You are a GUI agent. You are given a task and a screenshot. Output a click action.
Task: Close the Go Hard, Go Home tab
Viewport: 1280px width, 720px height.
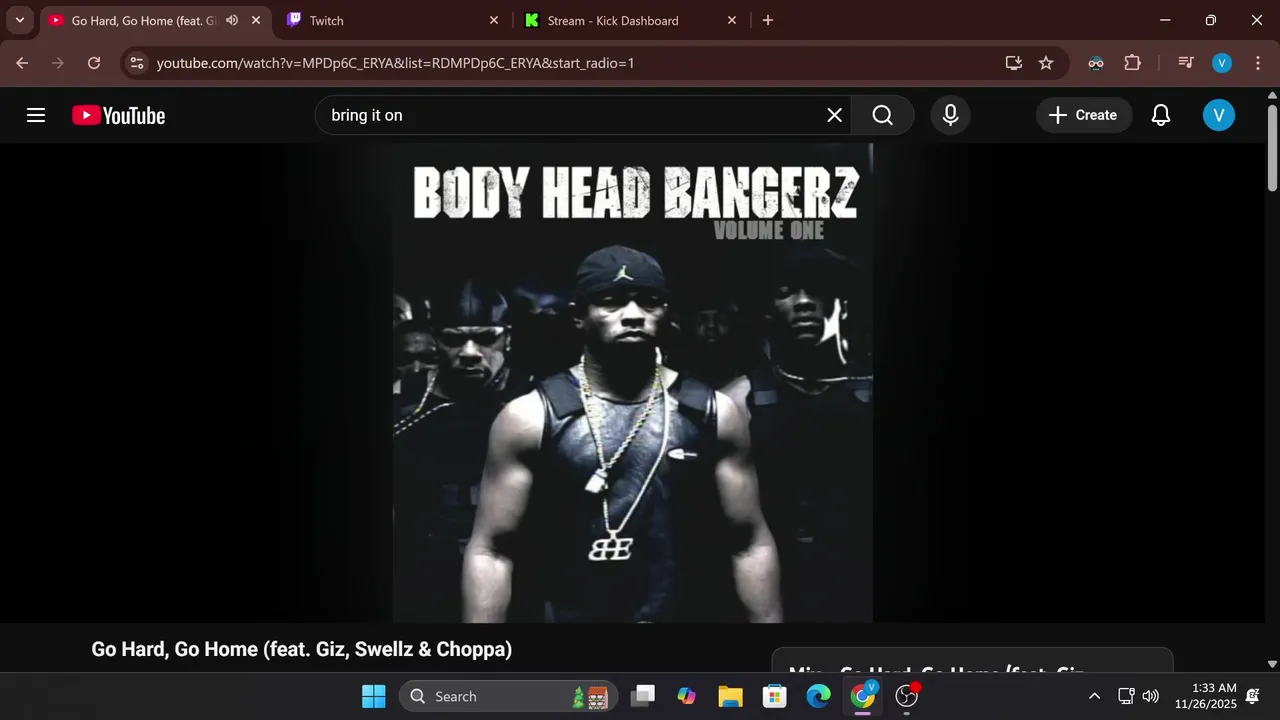pos(256,20)
